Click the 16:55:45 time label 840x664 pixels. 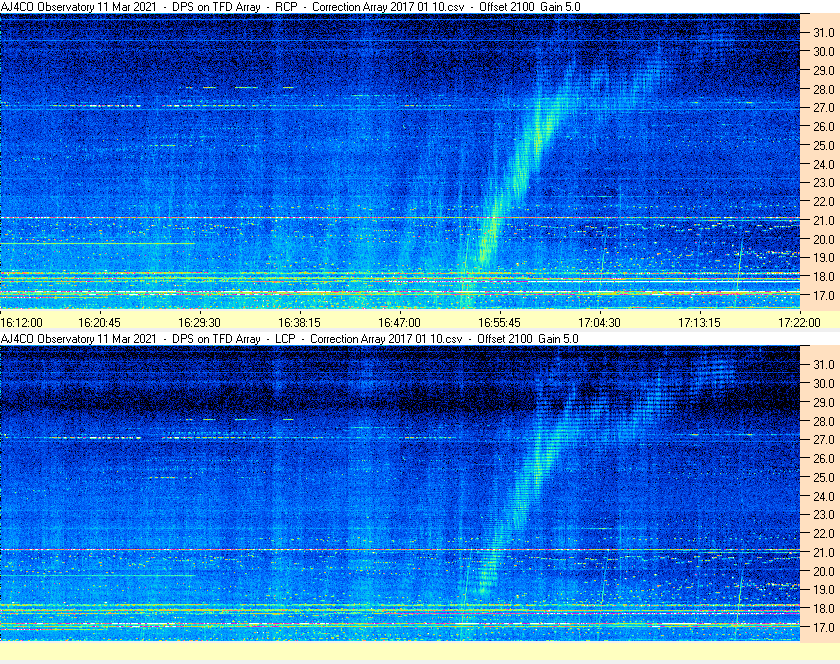[x=499, y=323]
